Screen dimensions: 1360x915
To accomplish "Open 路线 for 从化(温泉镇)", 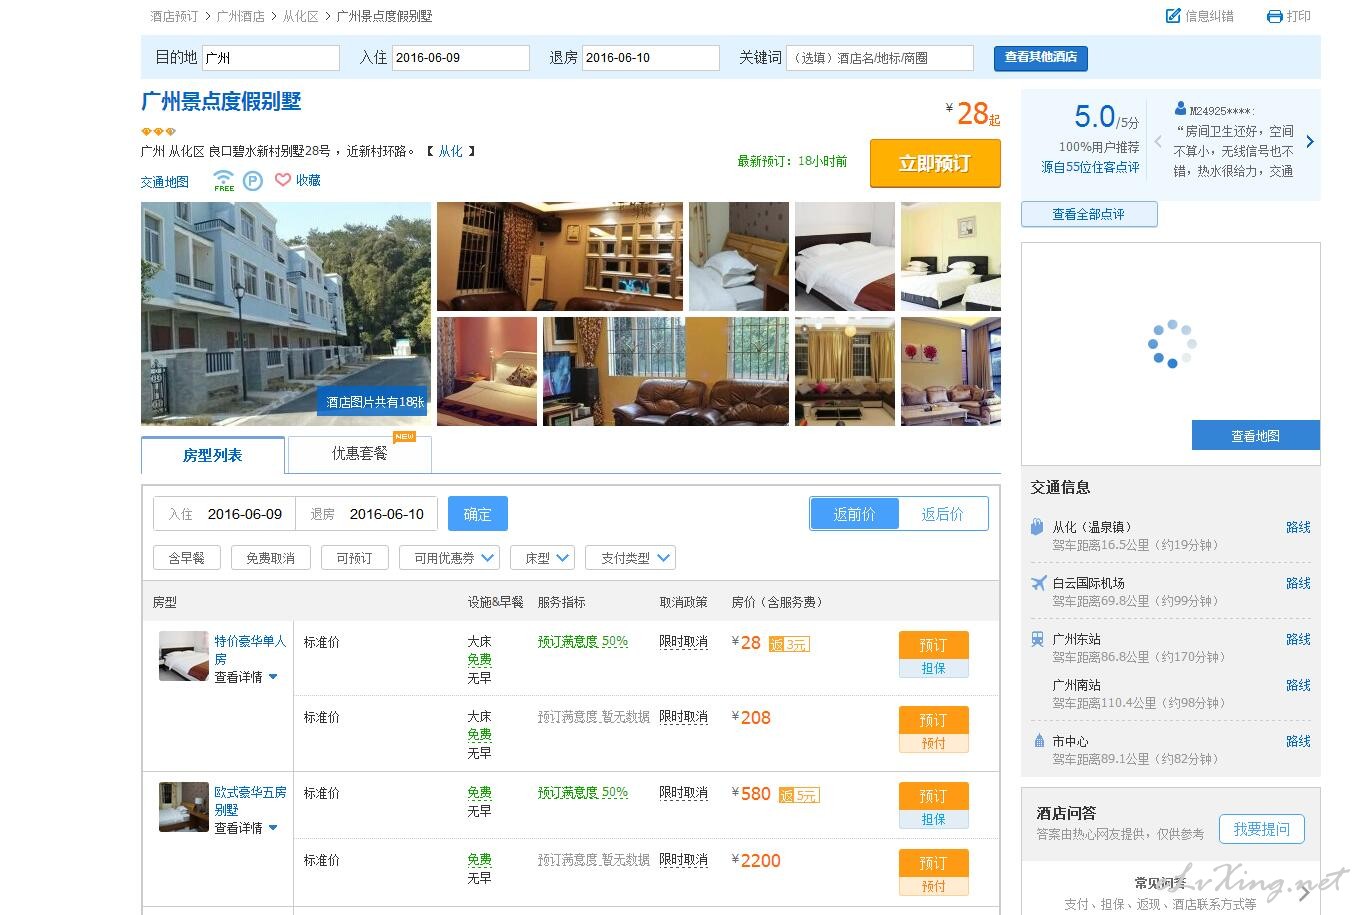I will click(1298, 527).
